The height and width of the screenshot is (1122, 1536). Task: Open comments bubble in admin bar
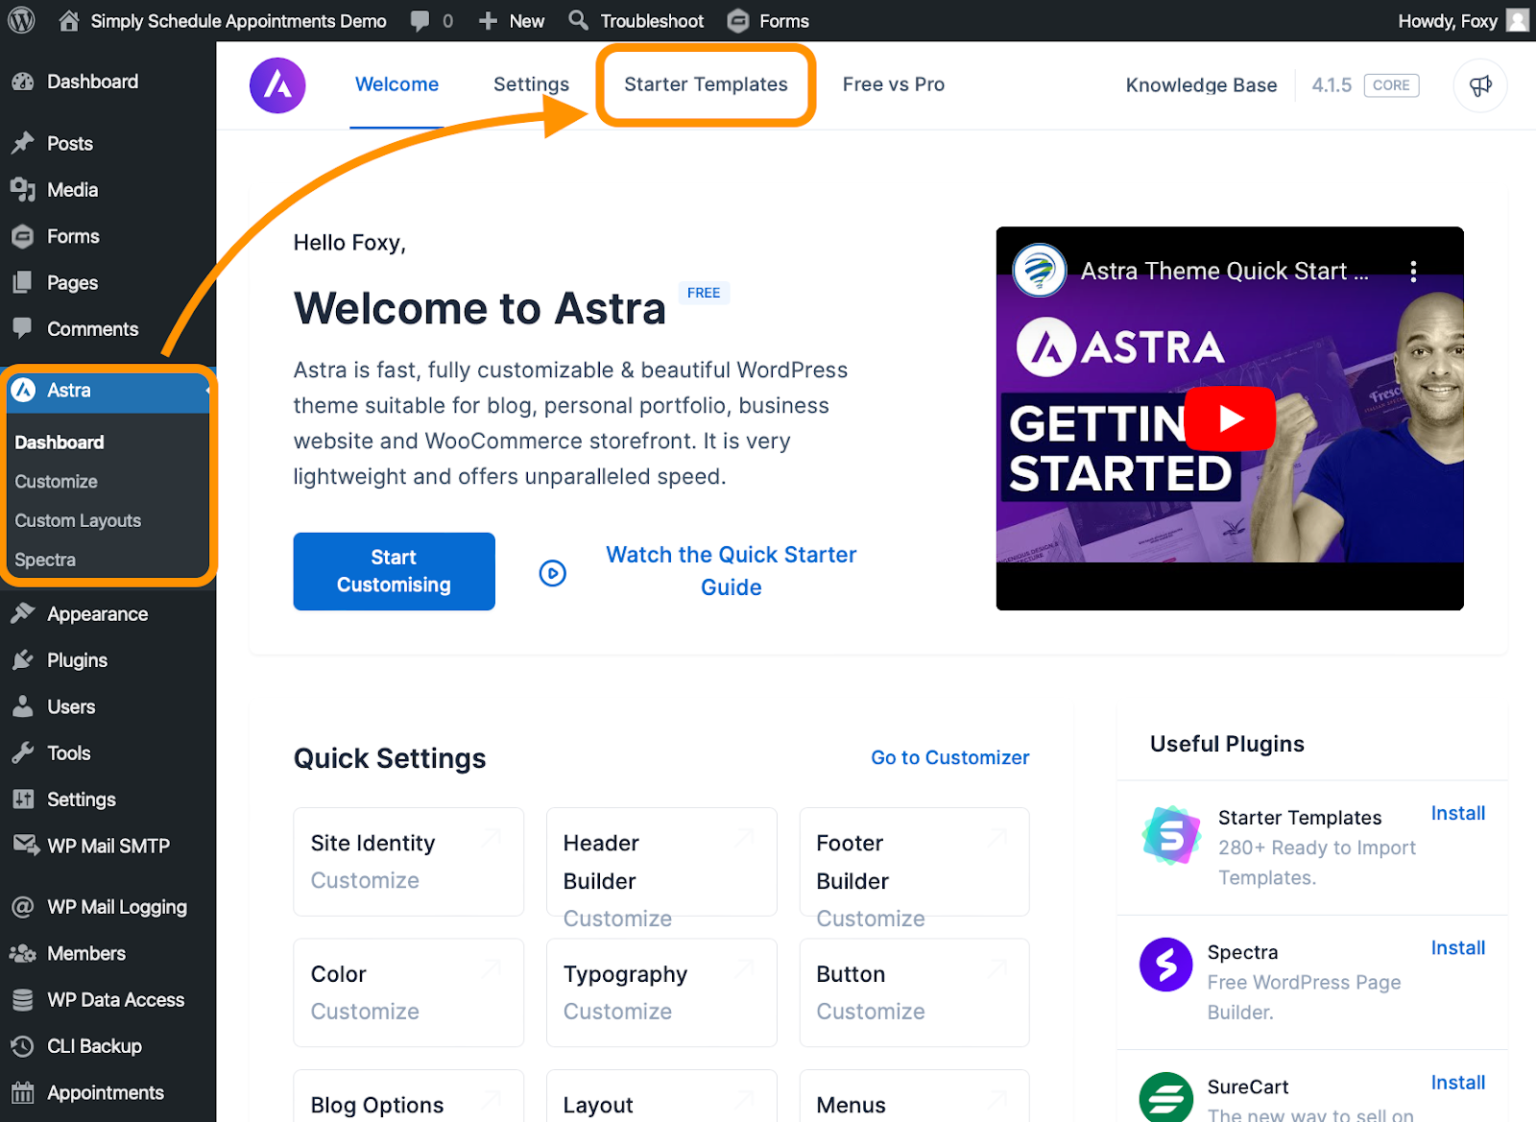coord(432,21)
